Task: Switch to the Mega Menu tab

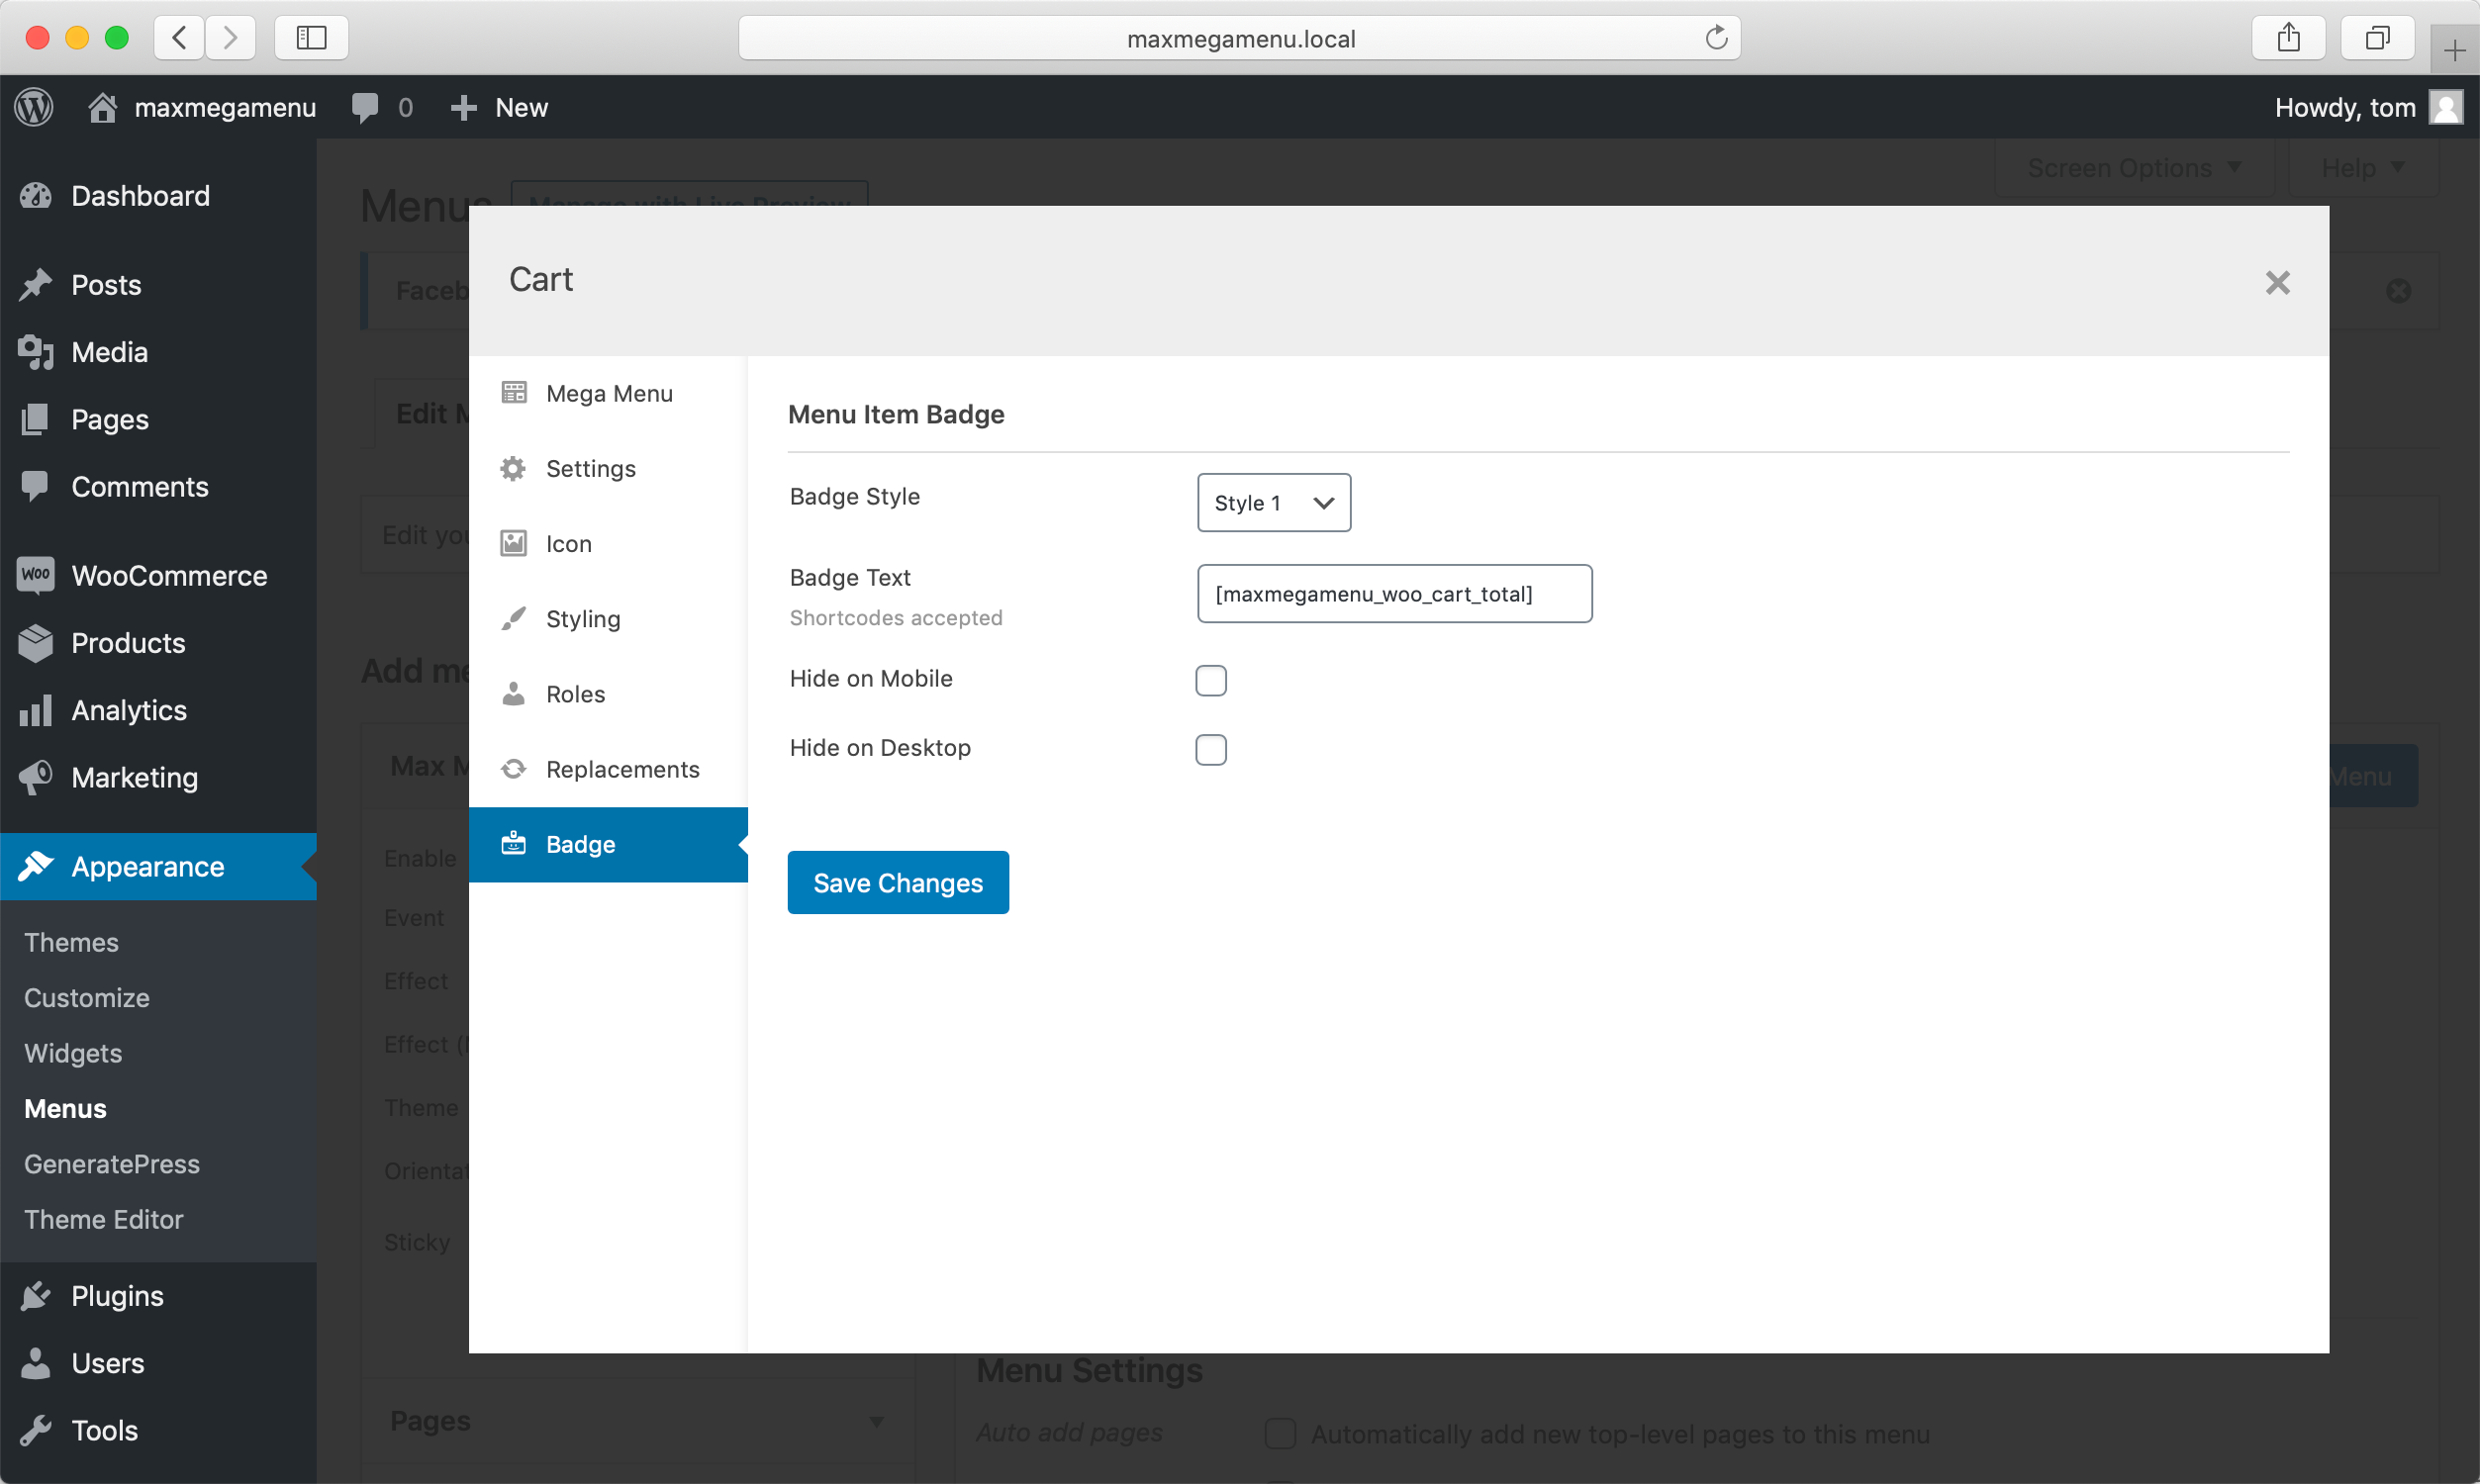Action: tap(608, 394)
